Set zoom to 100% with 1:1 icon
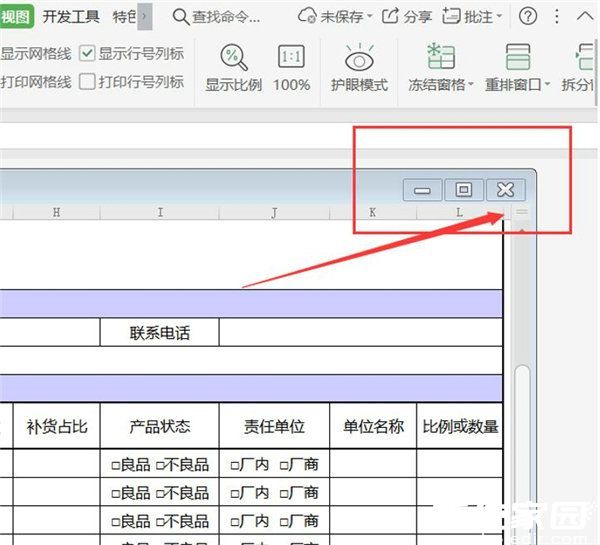 click(x=291, y=57)
